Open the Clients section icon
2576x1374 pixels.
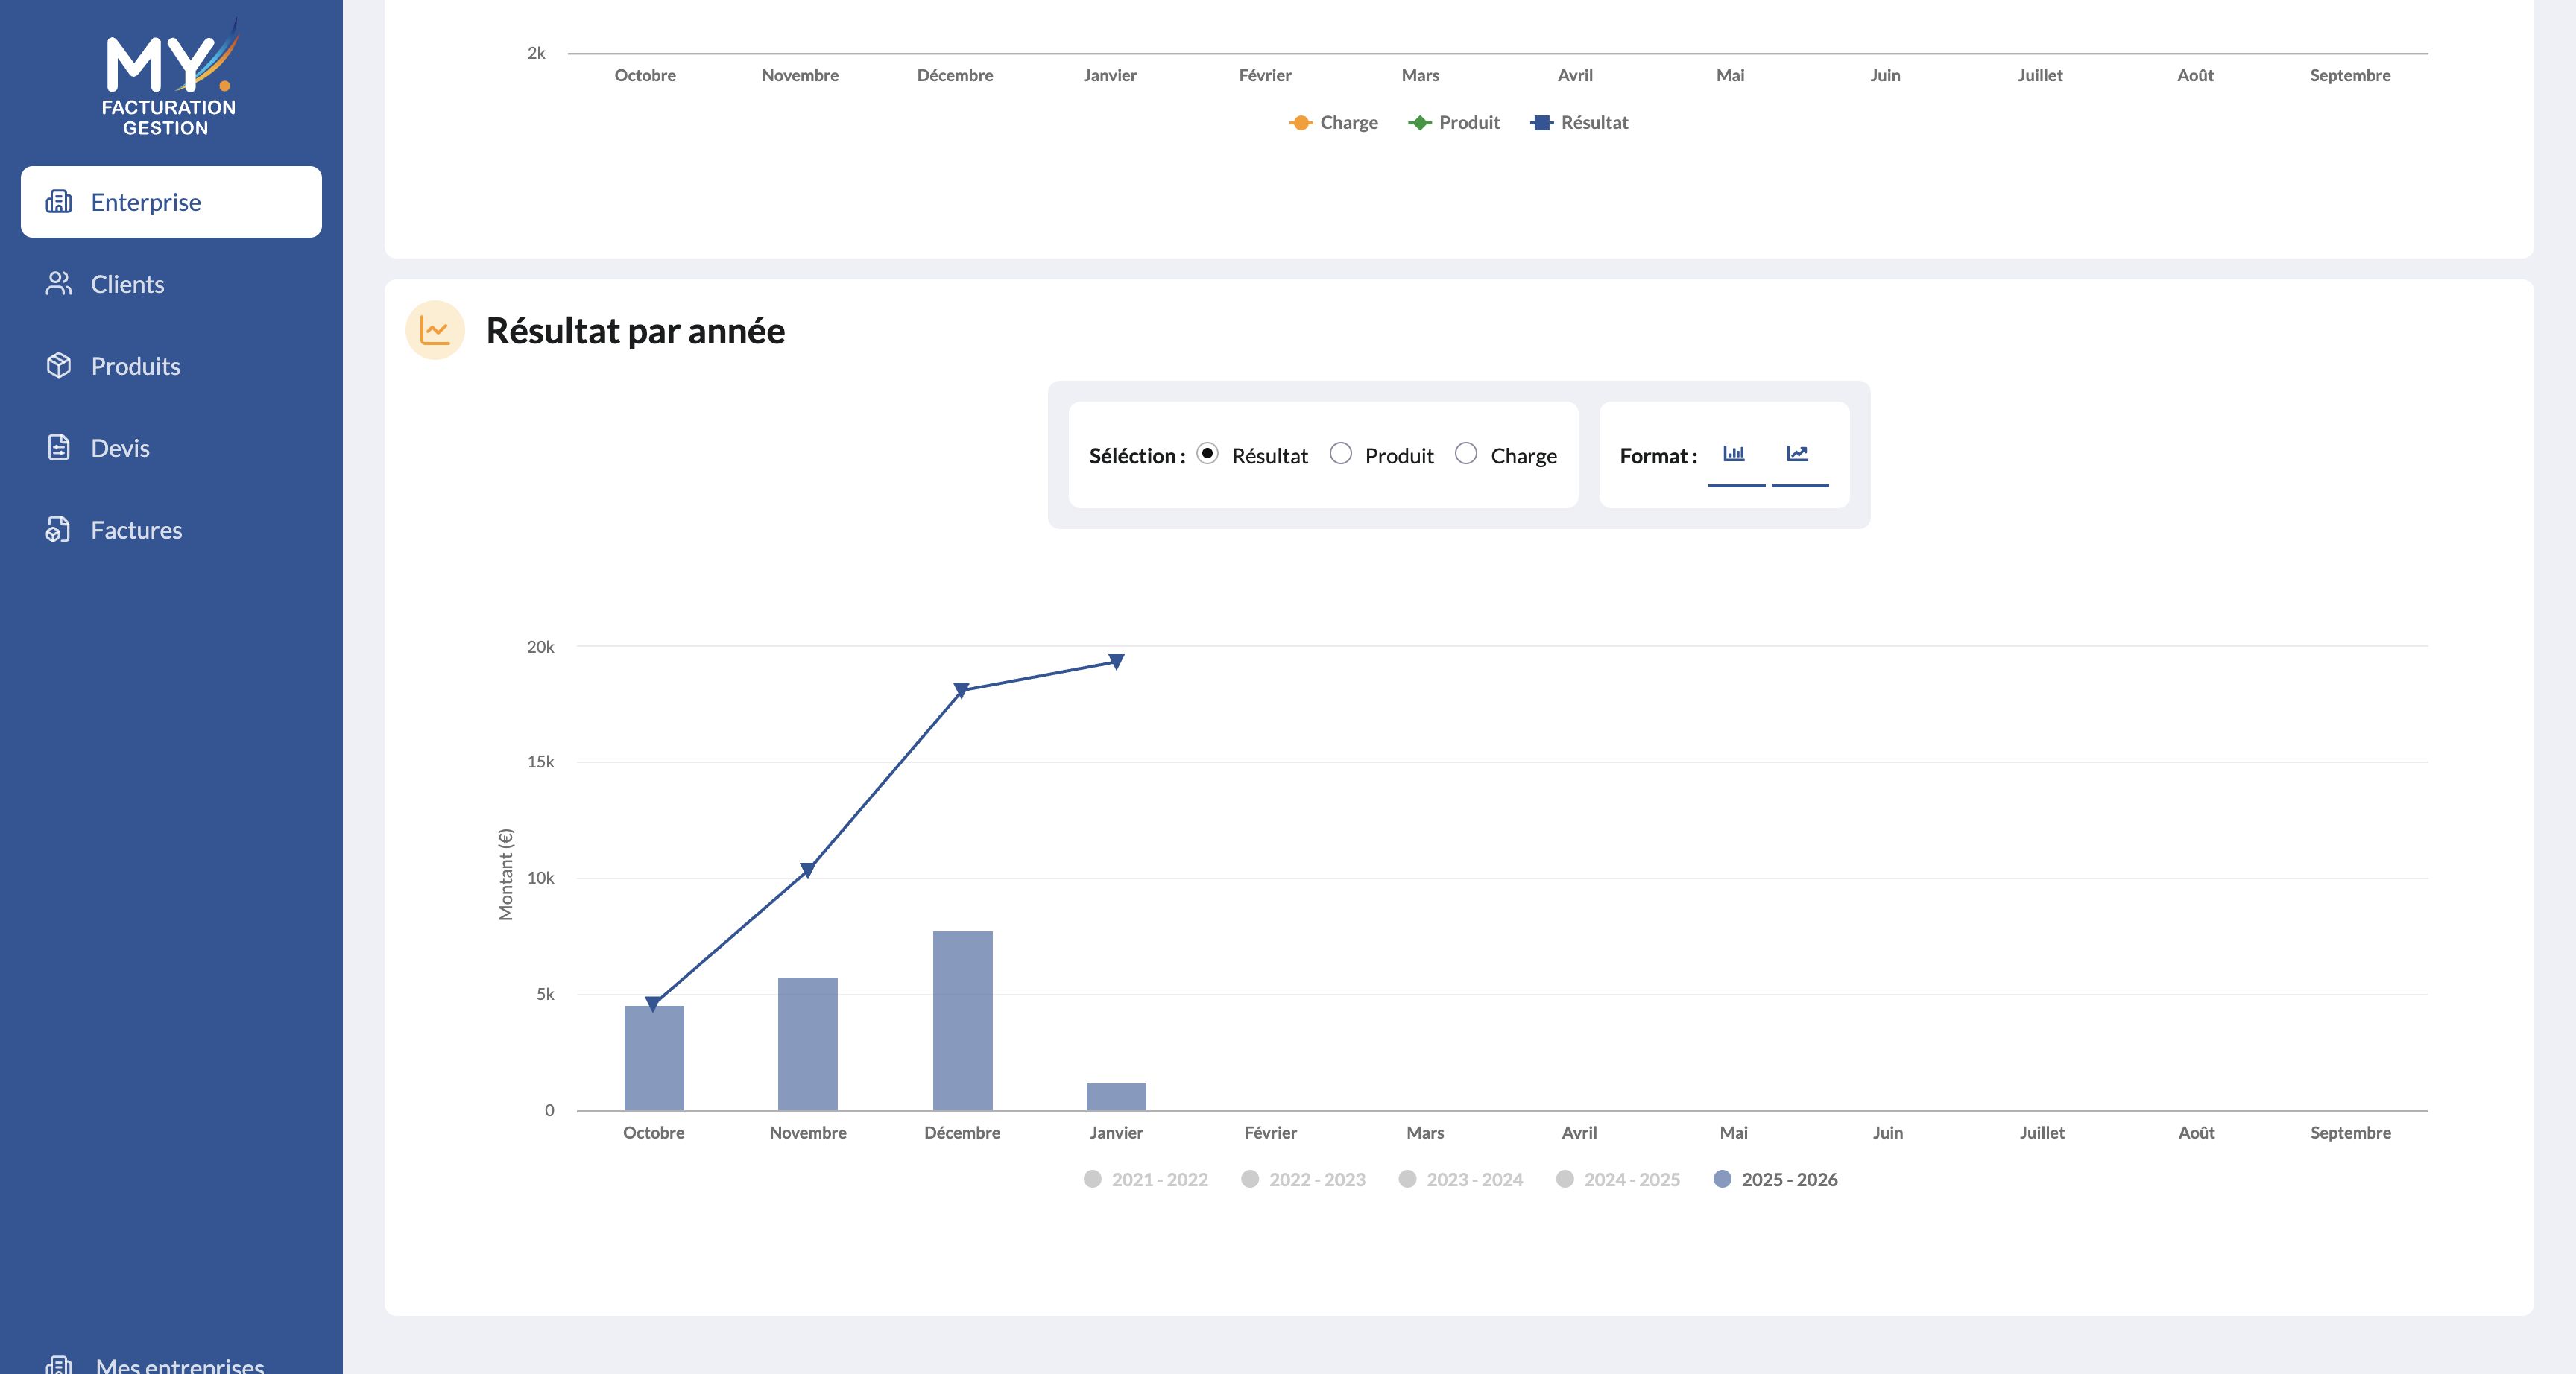coord(59,283)
